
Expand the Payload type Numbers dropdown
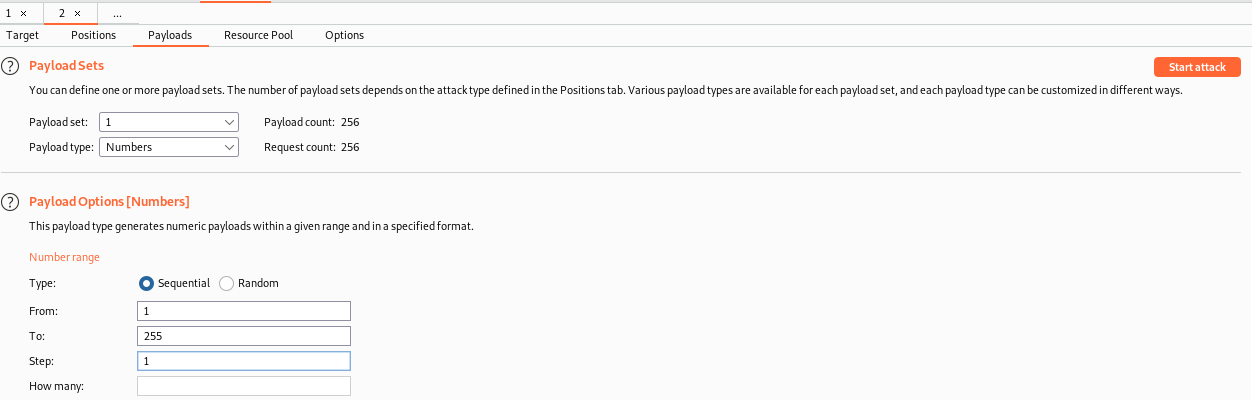(x=169, y=147)
